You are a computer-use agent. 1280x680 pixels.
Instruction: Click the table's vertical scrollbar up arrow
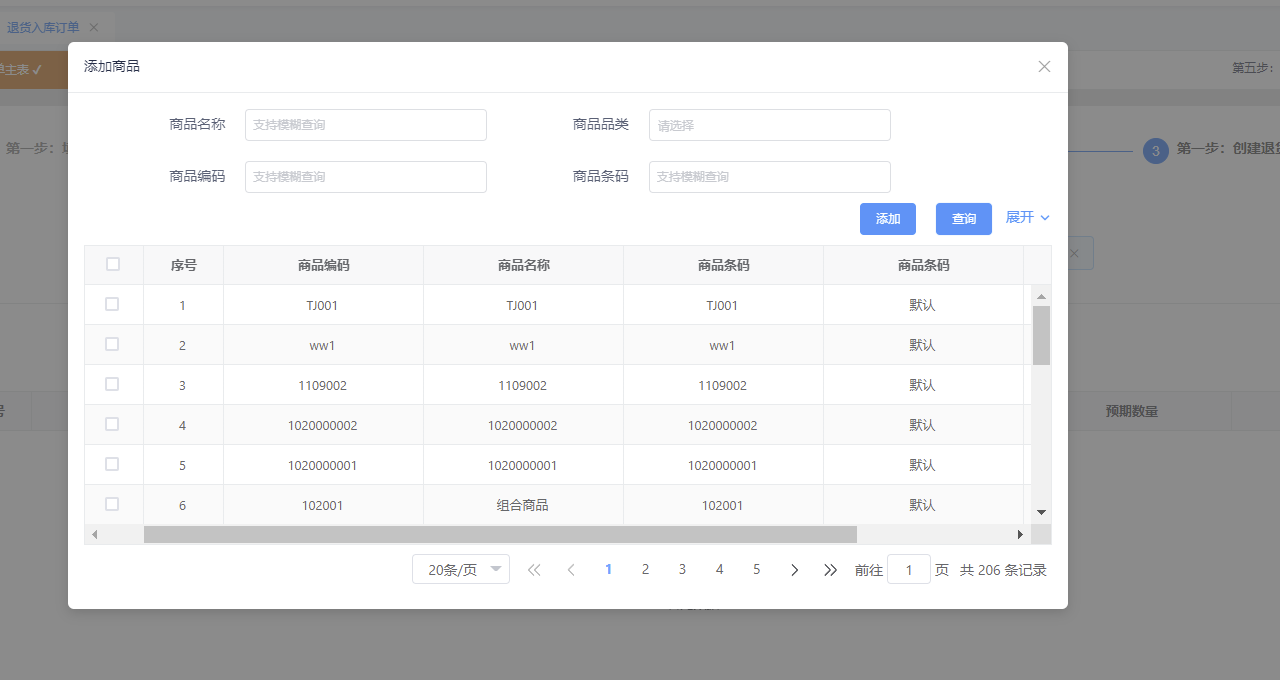[x=1041, y=296]
